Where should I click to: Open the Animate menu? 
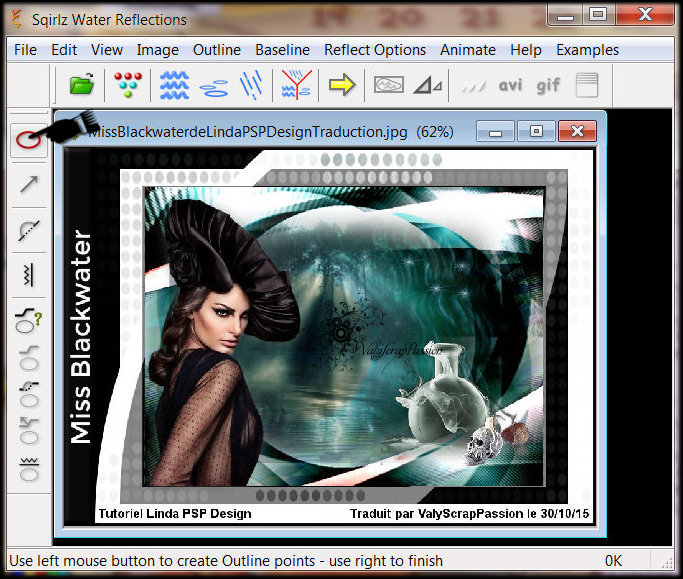tap(468, 50)
